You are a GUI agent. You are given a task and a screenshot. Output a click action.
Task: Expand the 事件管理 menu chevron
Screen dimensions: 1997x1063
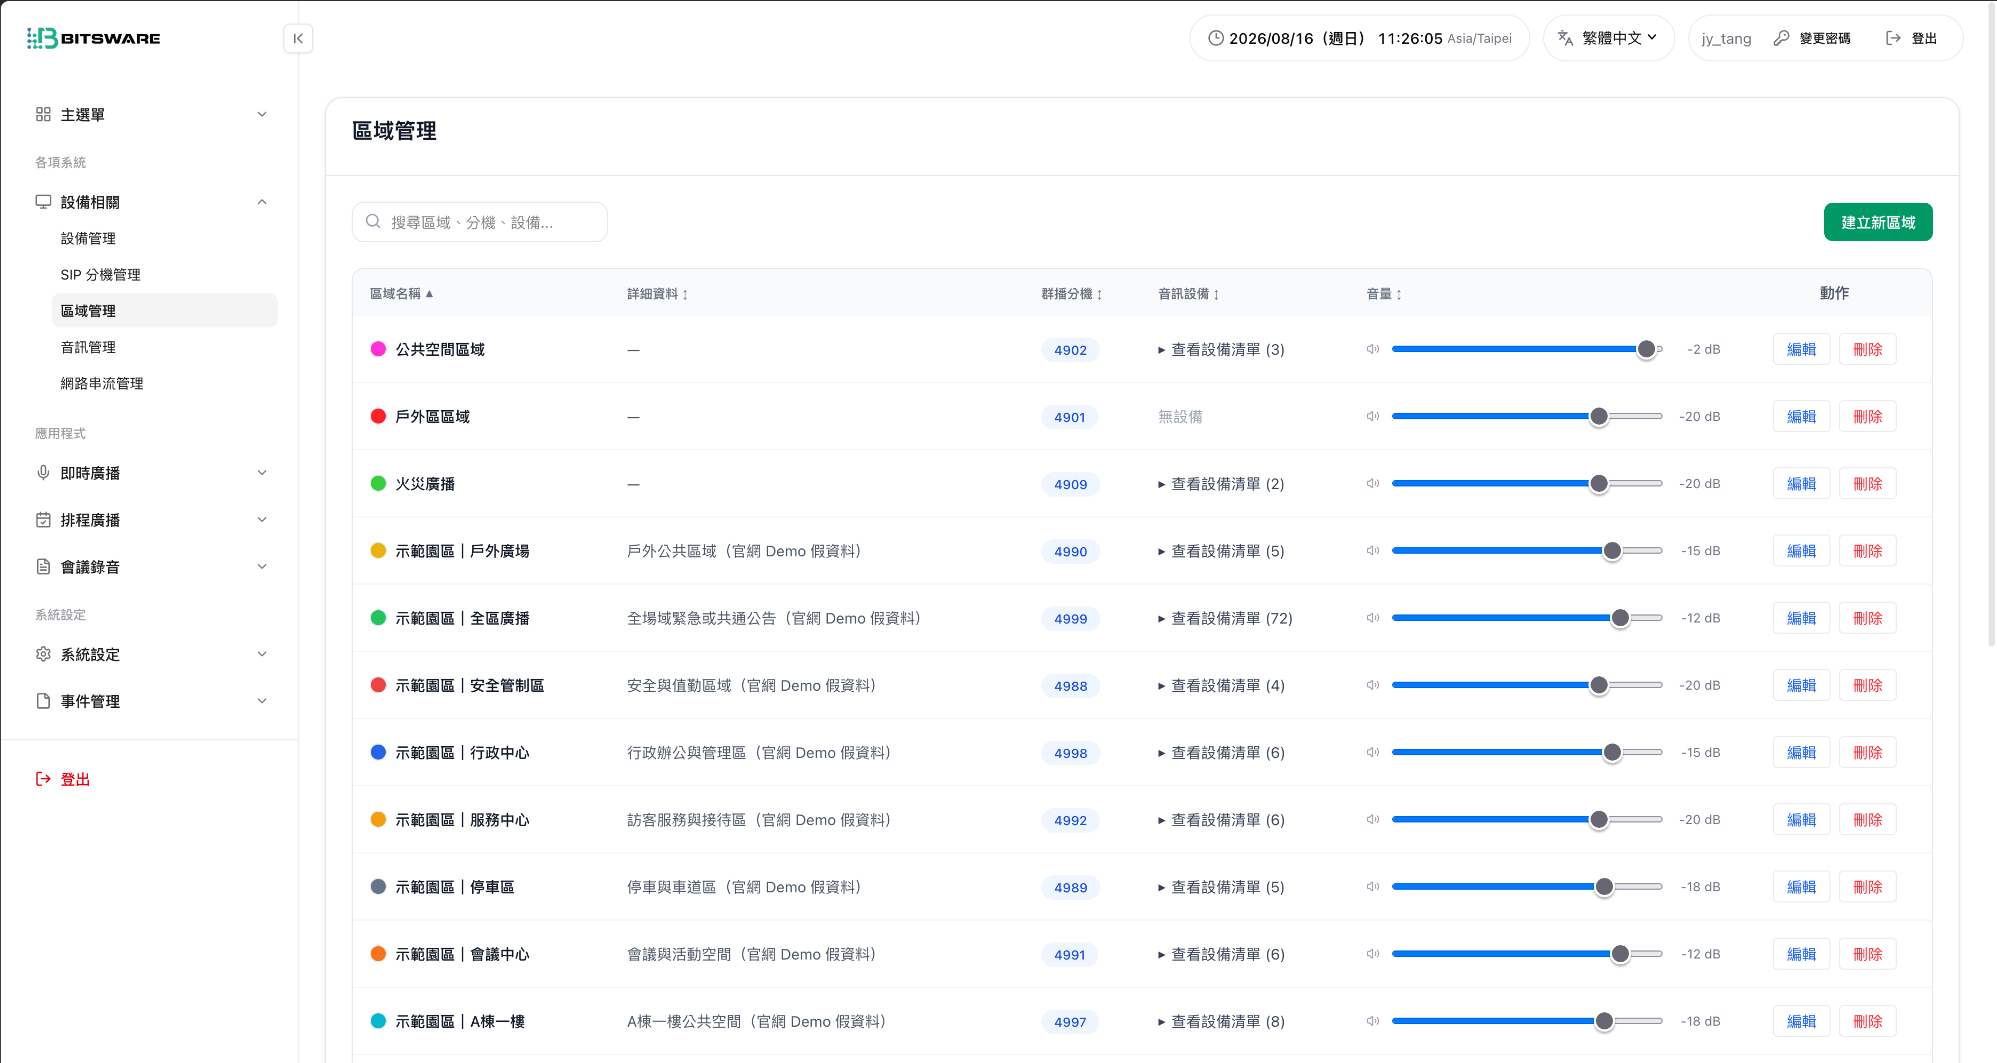[x=262, y=701]
